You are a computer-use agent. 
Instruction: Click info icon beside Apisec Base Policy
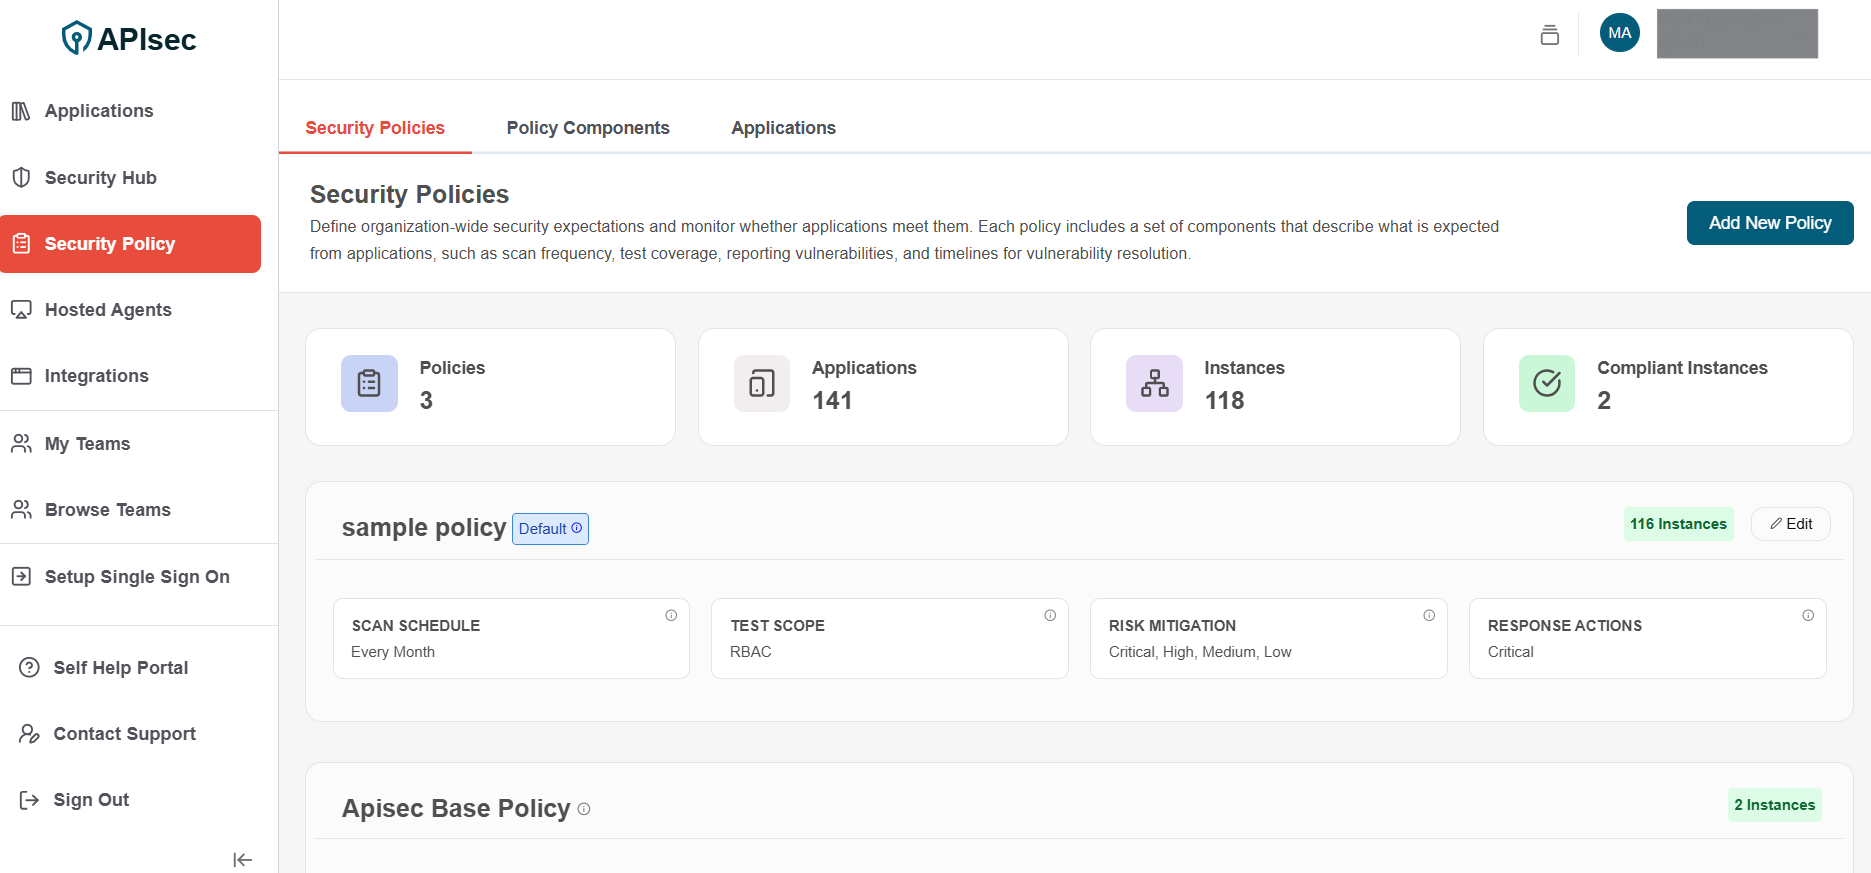point(584,809)
